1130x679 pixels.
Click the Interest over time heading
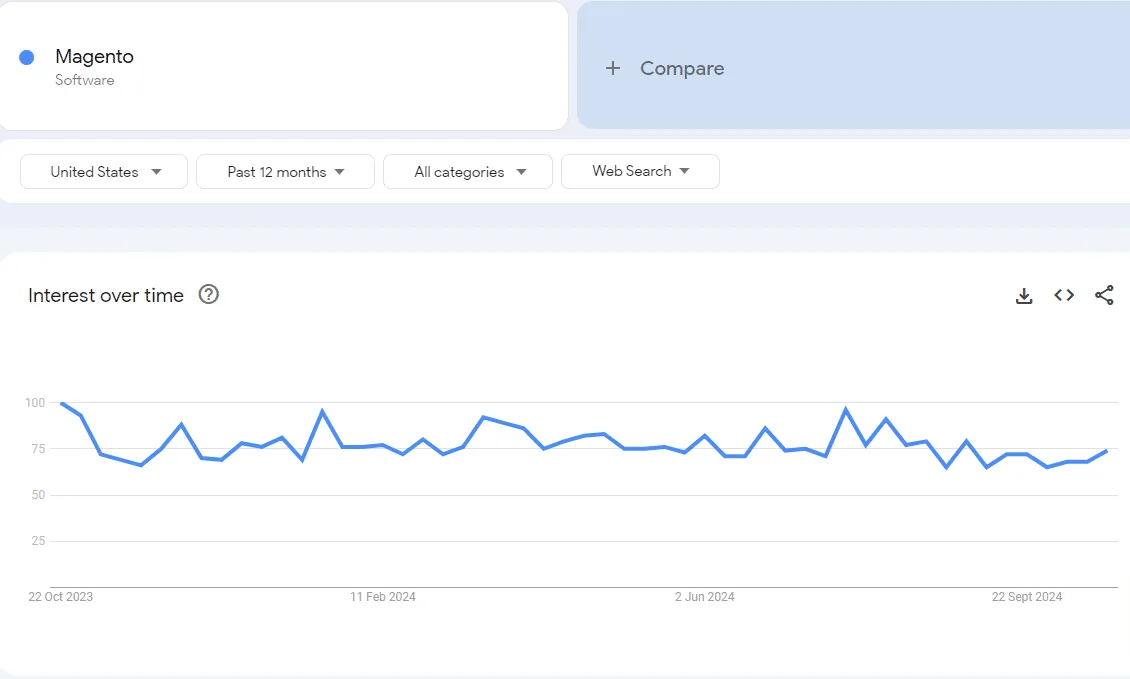click(x=105, y=295)
